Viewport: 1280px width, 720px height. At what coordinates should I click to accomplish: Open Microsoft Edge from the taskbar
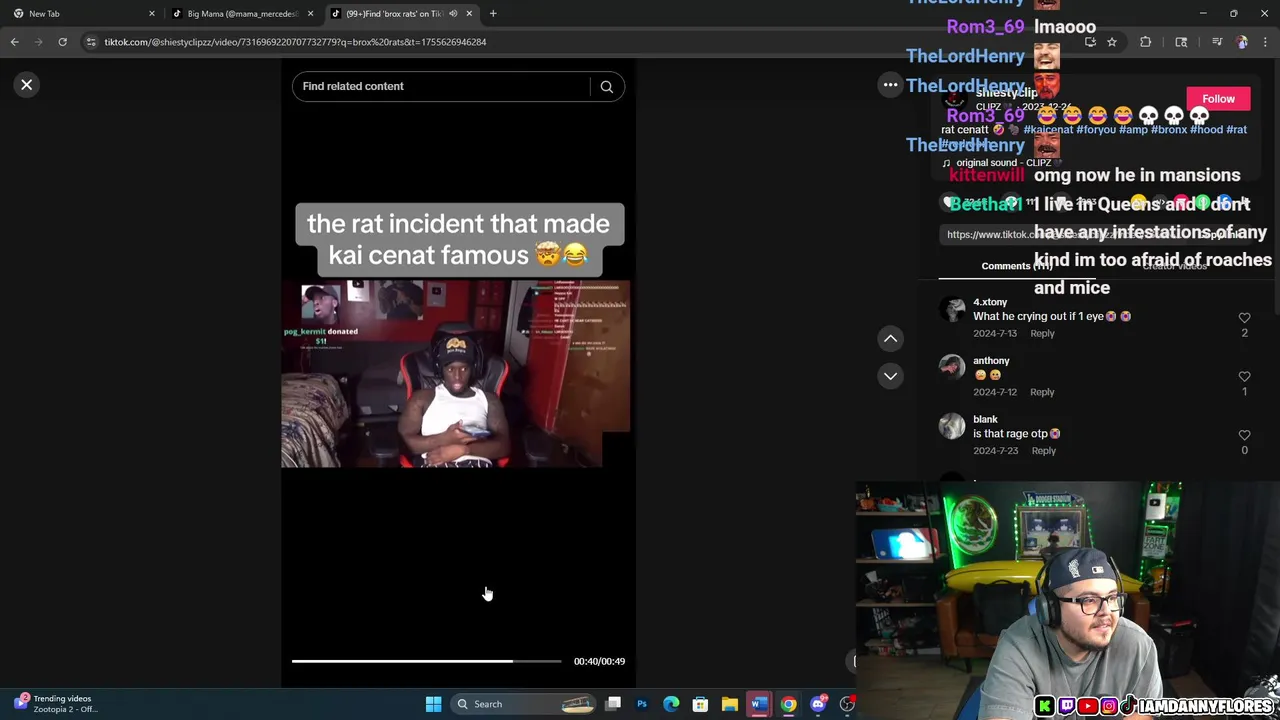coord(671,704)
